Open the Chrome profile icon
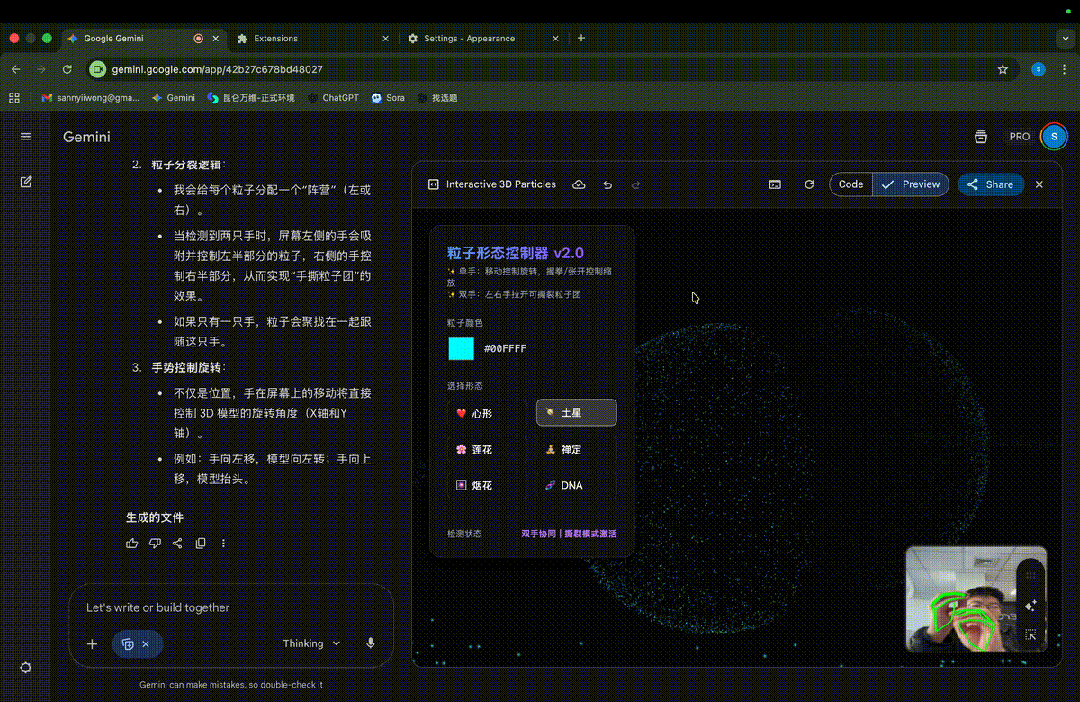The height and width of the screenshot is (702, 1080). click(x=1038, y=70)
